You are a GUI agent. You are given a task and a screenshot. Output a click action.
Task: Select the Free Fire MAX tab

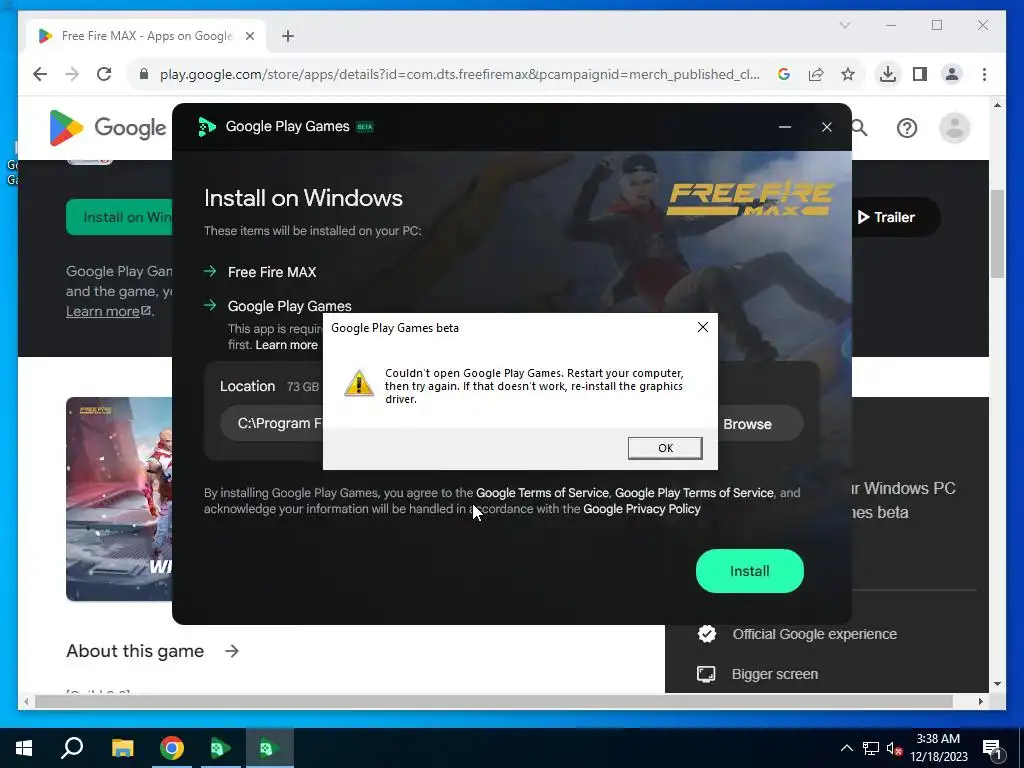point(146,36)
